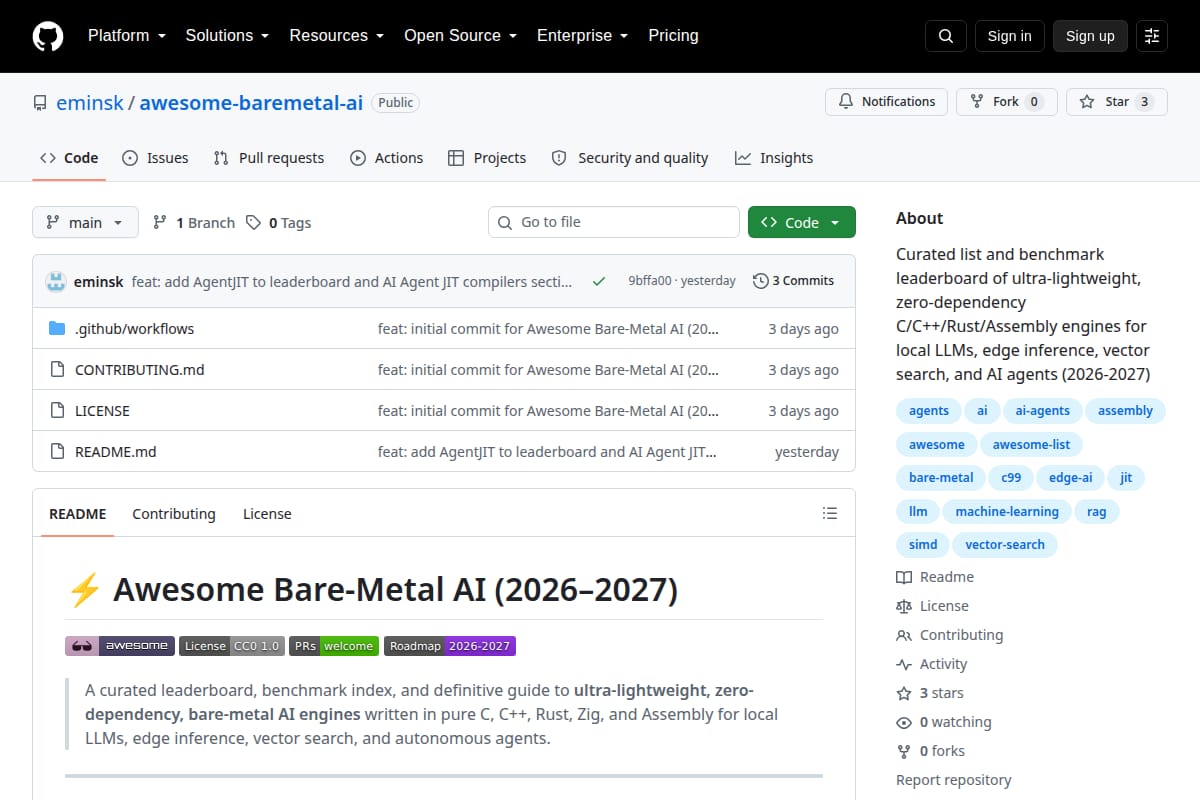The image size is (1200, 800).
Task: Click the search magnifier icon button
Action: (x=946, y=36)
